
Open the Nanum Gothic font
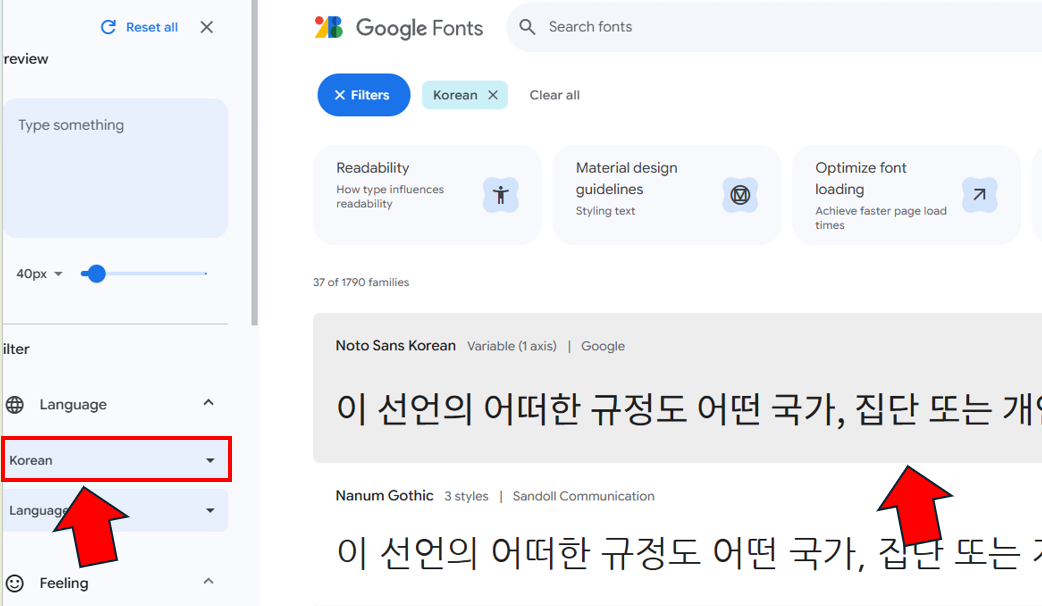384,496
